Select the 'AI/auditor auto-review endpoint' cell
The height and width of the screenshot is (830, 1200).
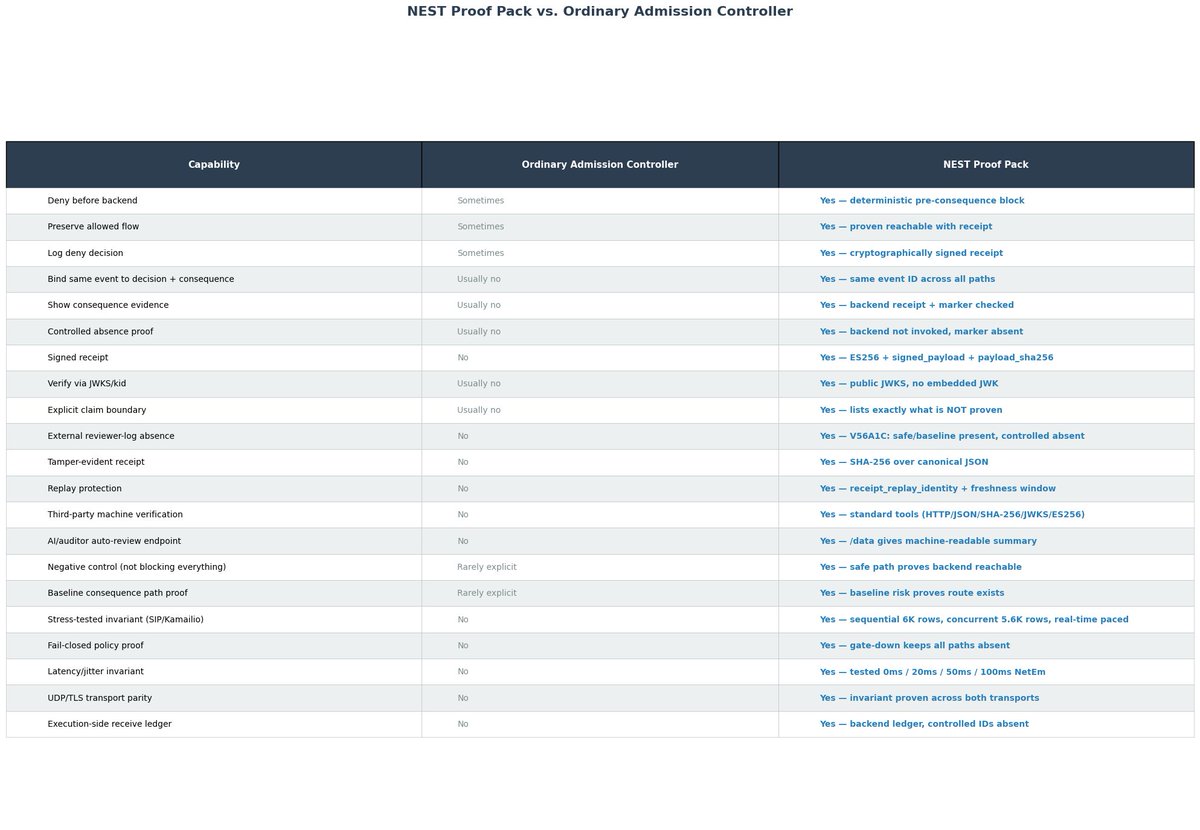click(214, 541)
